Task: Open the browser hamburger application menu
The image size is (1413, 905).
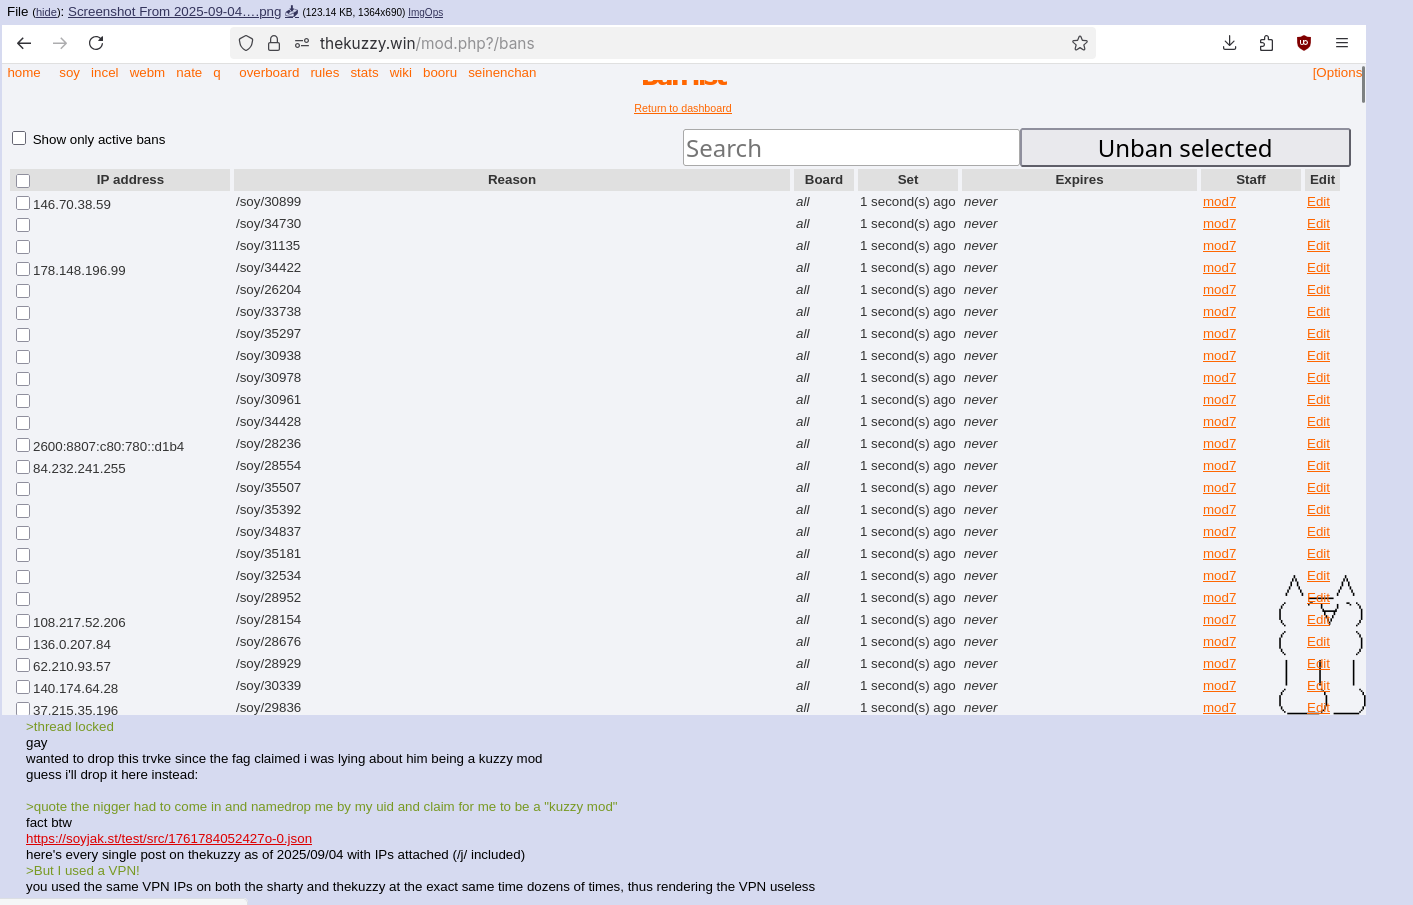Action: (1342, 43)
